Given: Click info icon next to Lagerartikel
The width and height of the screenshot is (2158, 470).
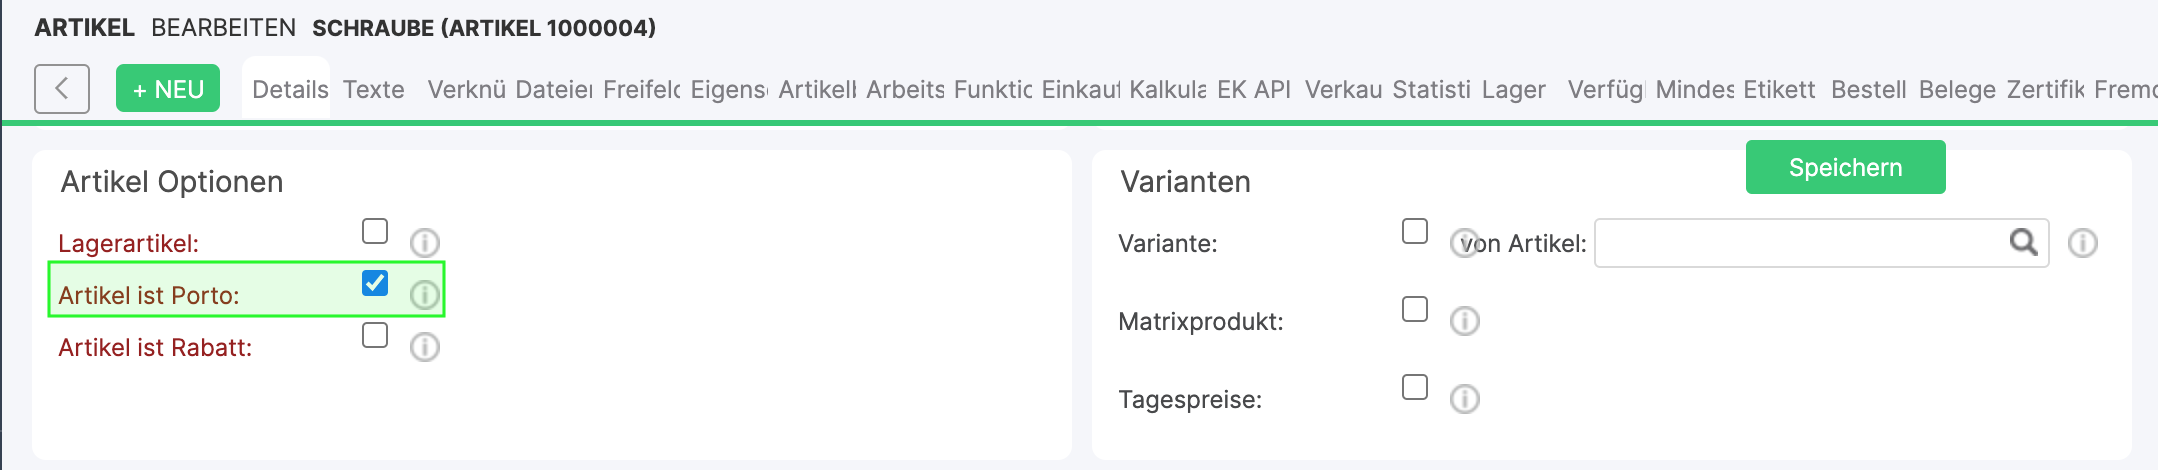Looking at the screenshot, I should (425, 243).
